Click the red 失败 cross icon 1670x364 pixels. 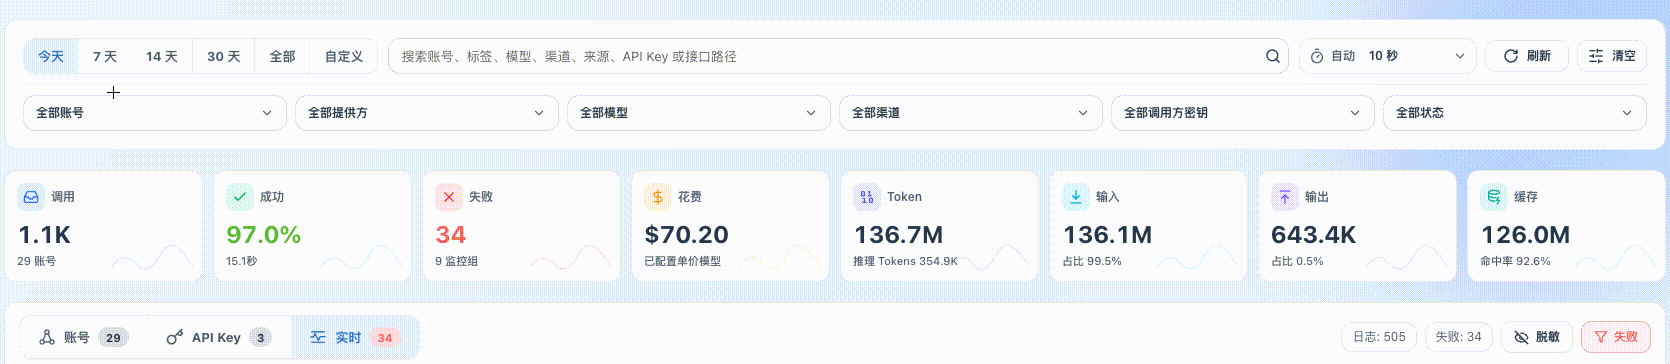tap(449, 197)
